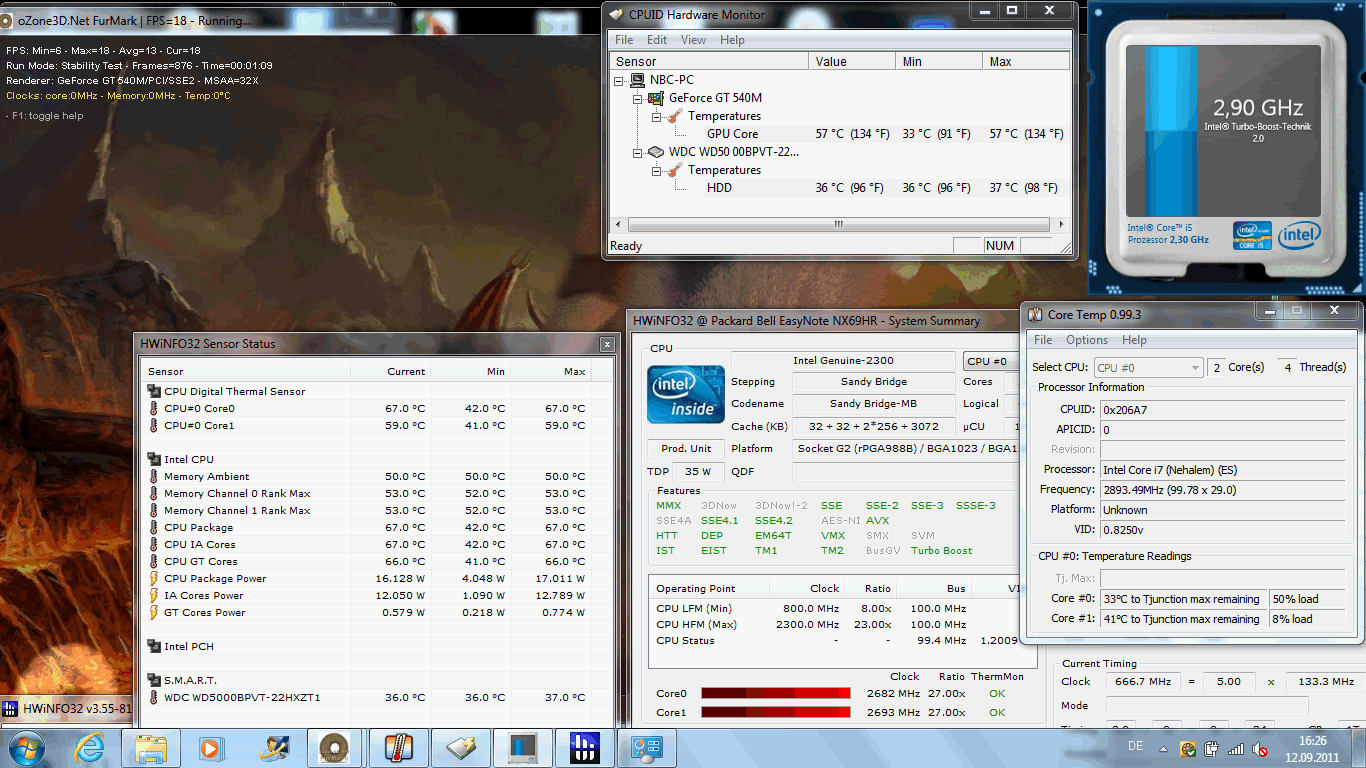Click HWMonitor scrollbar right arrow

[x=1062, y=225]
